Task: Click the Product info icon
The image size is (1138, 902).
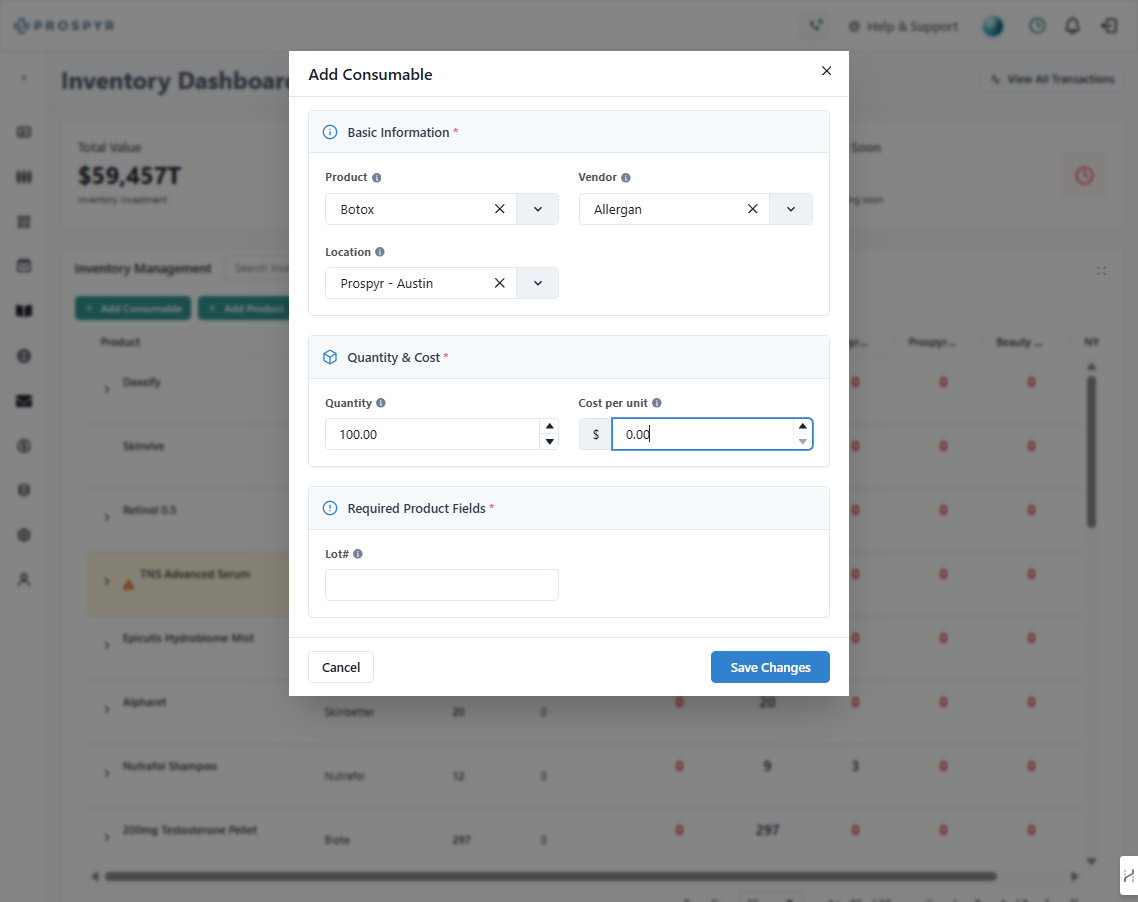Action: tap(377, 178)
